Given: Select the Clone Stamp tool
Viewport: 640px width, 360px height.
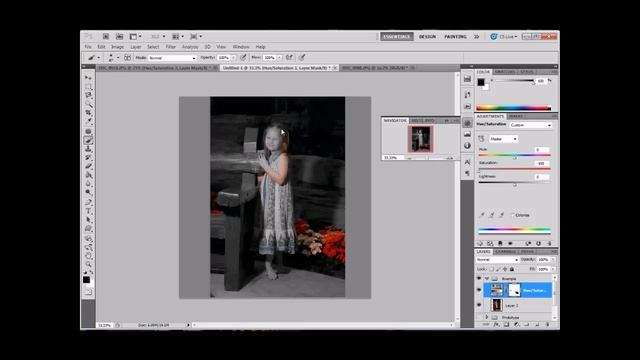Looking at the screenshot, I should point(88,149).
